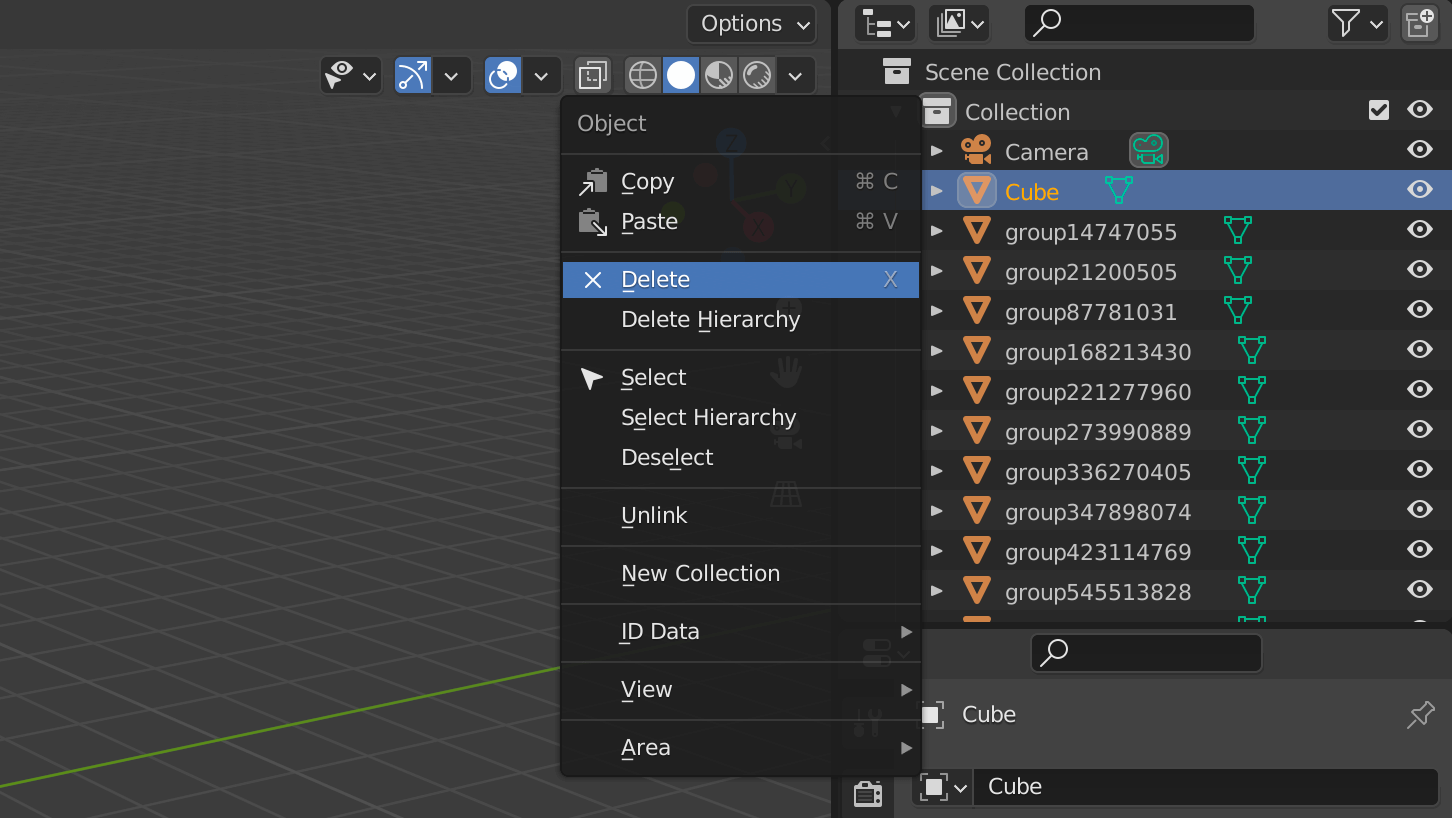Select wireframe viewport shading mode
This screenshot has height=818, width=1452.
tap(643, 75)
